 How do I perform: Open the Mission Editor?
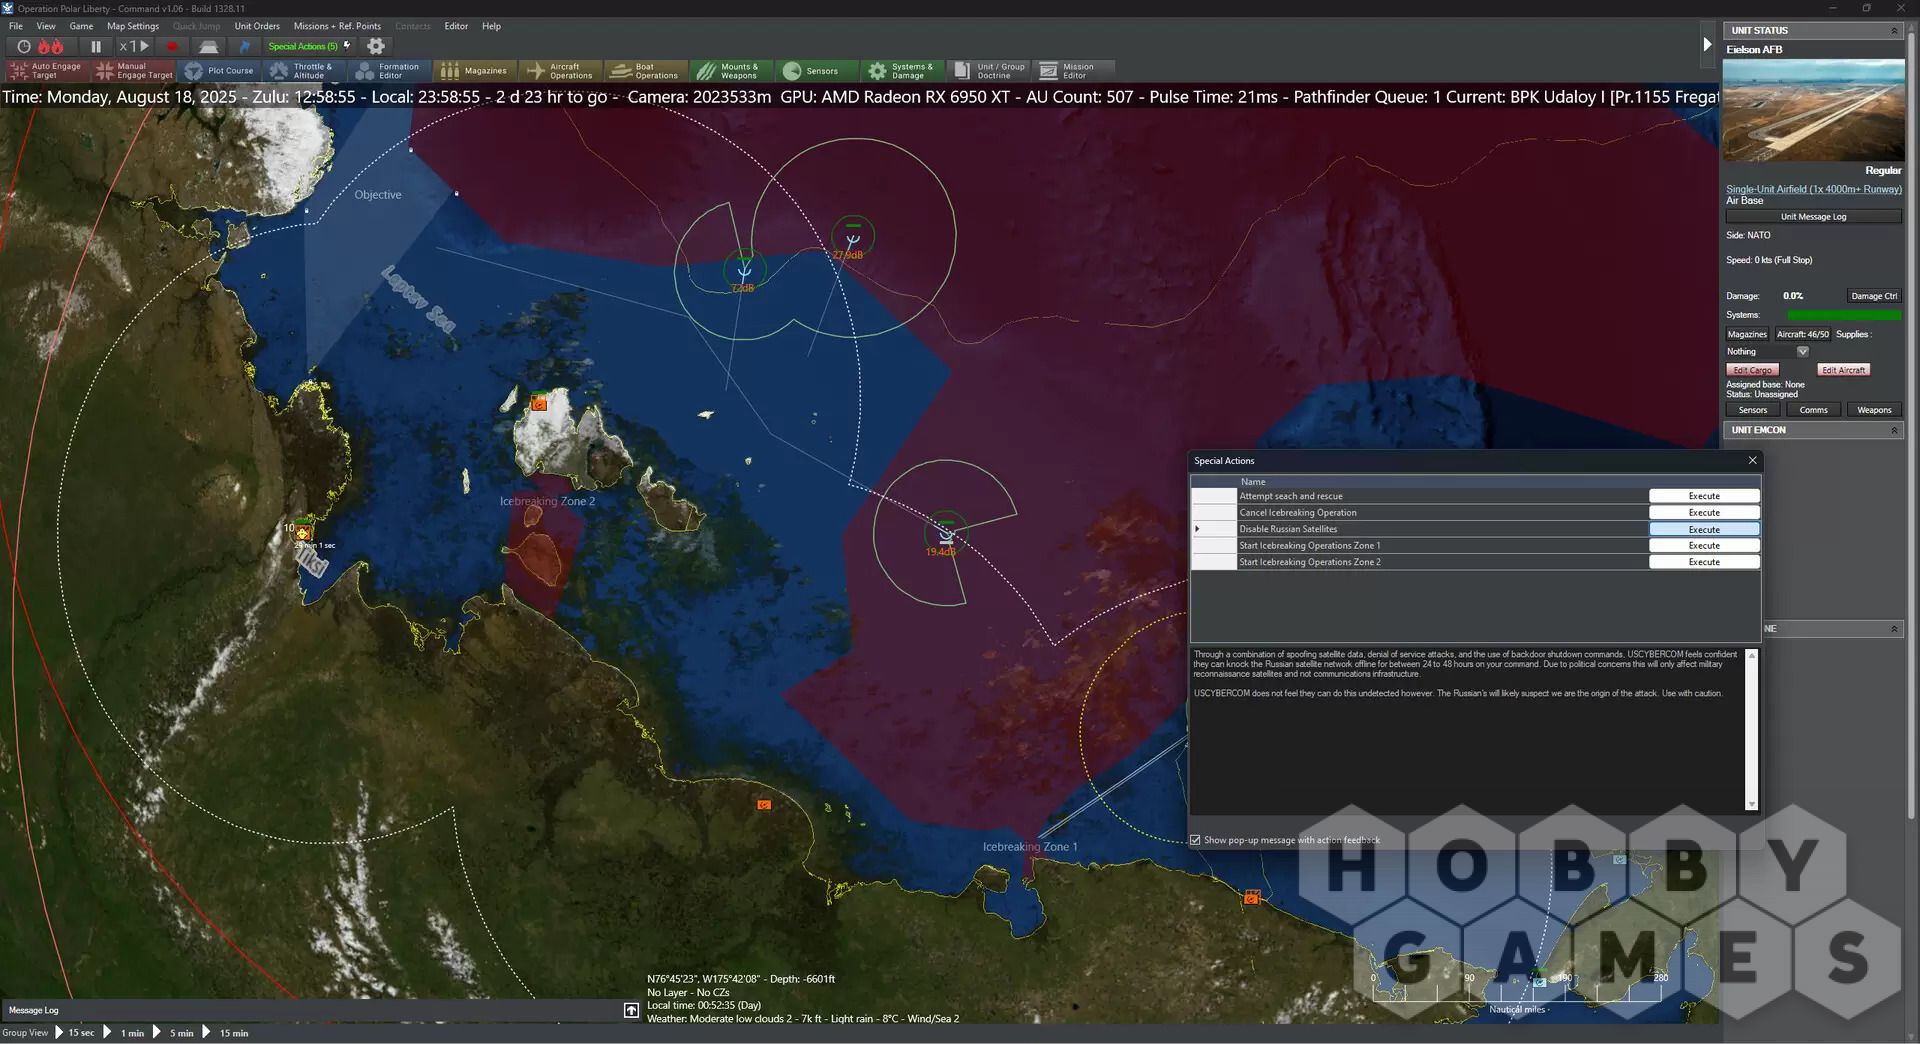click(x=1073, y=71)
